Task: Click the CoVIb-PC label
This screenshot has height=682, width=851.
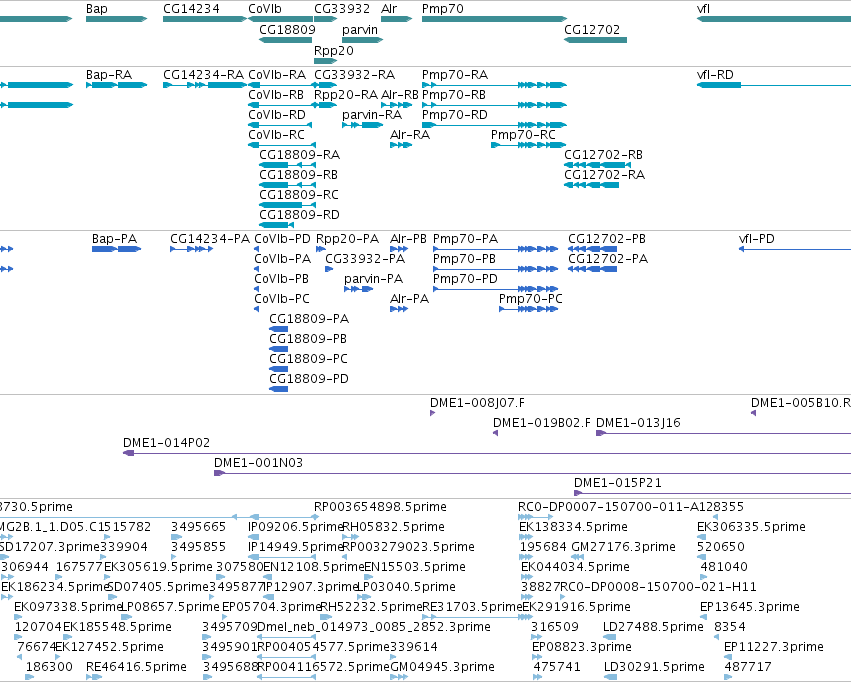Action: click(x=282, y=299)
